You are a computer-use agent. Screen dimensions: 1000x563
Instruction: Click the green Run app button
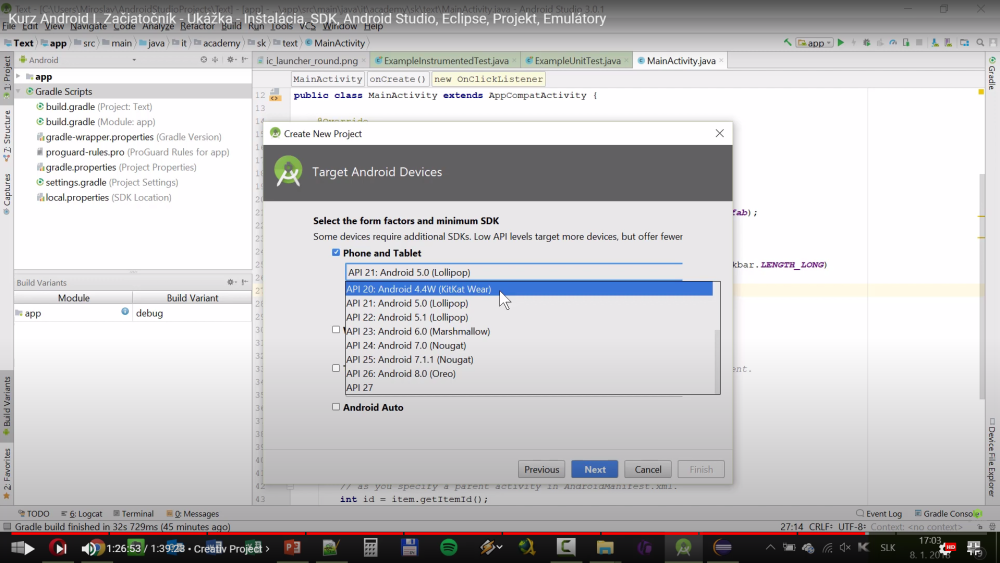[x=841, y=43]
